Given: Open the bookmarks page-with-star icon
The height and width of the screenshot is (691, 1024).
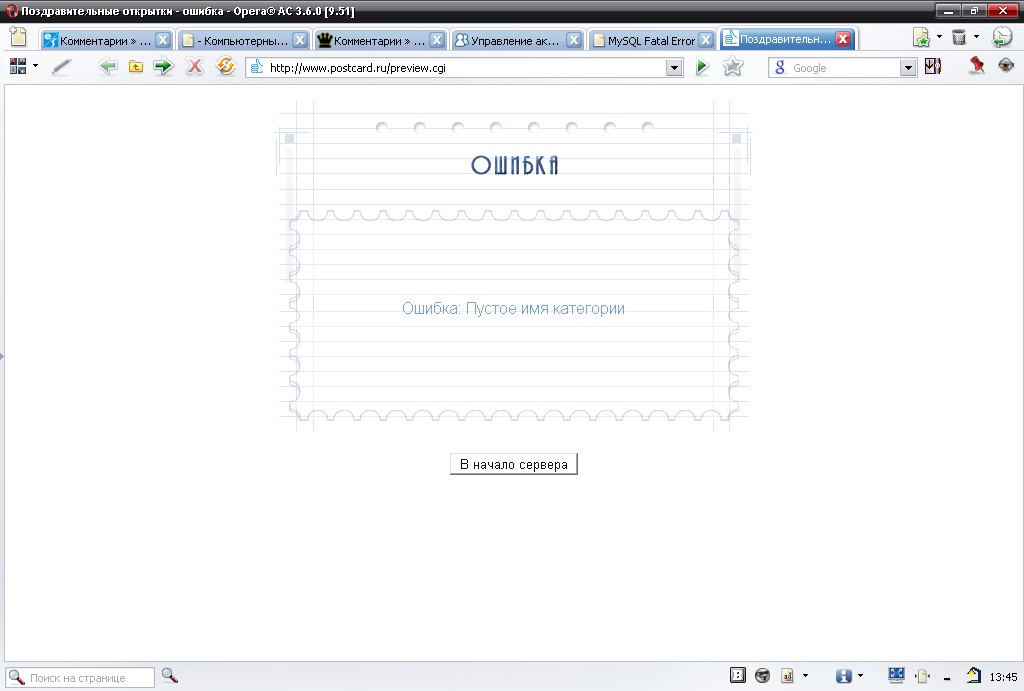Looking at the screenshot, I should 921,38.
